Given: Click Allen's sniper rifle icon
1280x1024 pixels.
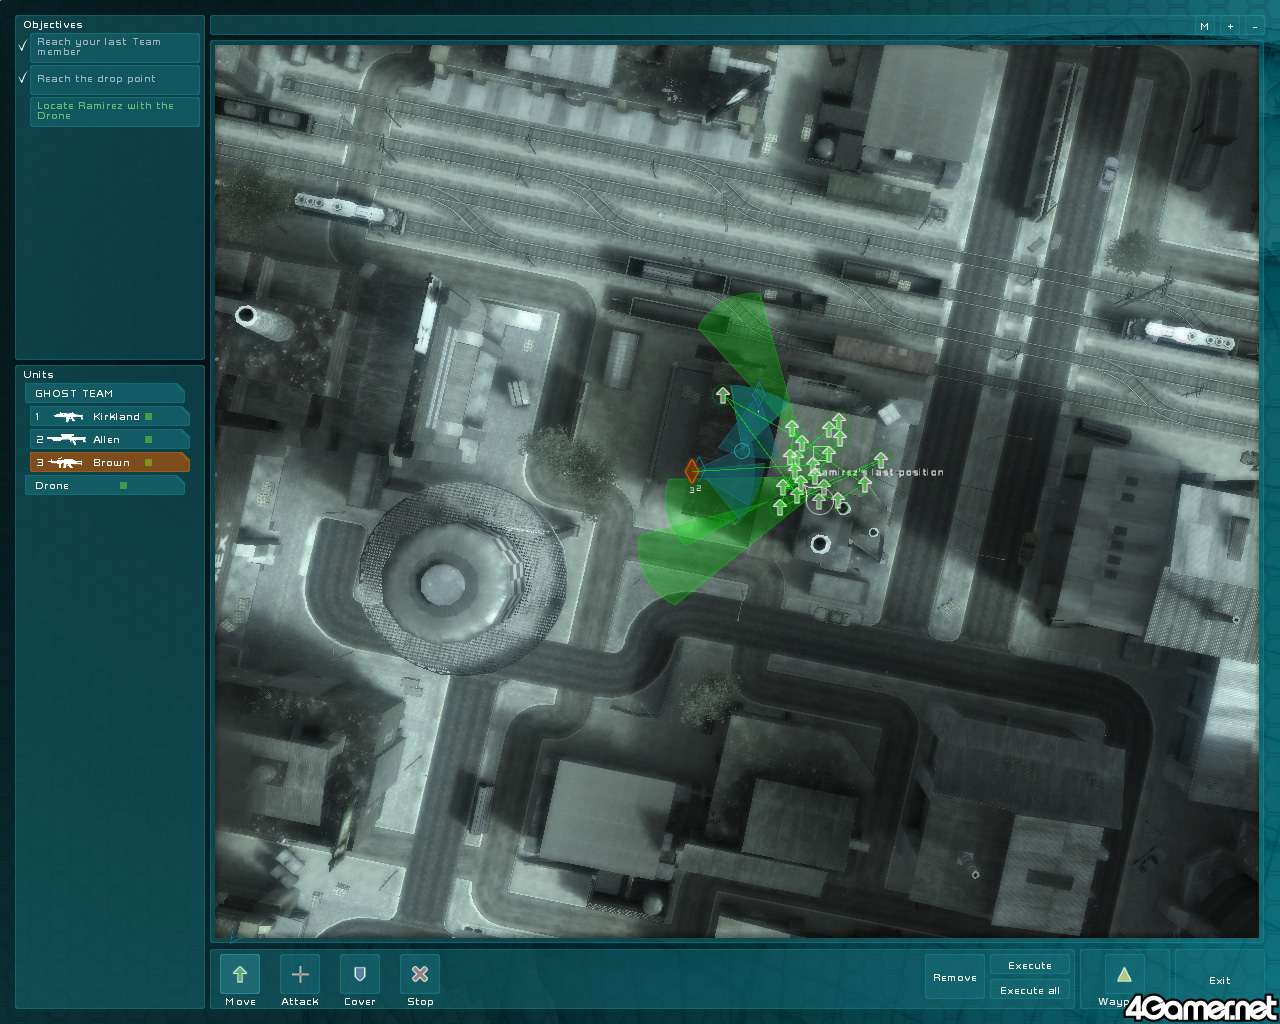Looking at the screenshot, I should pyautogui.click(x=67, y=440).
